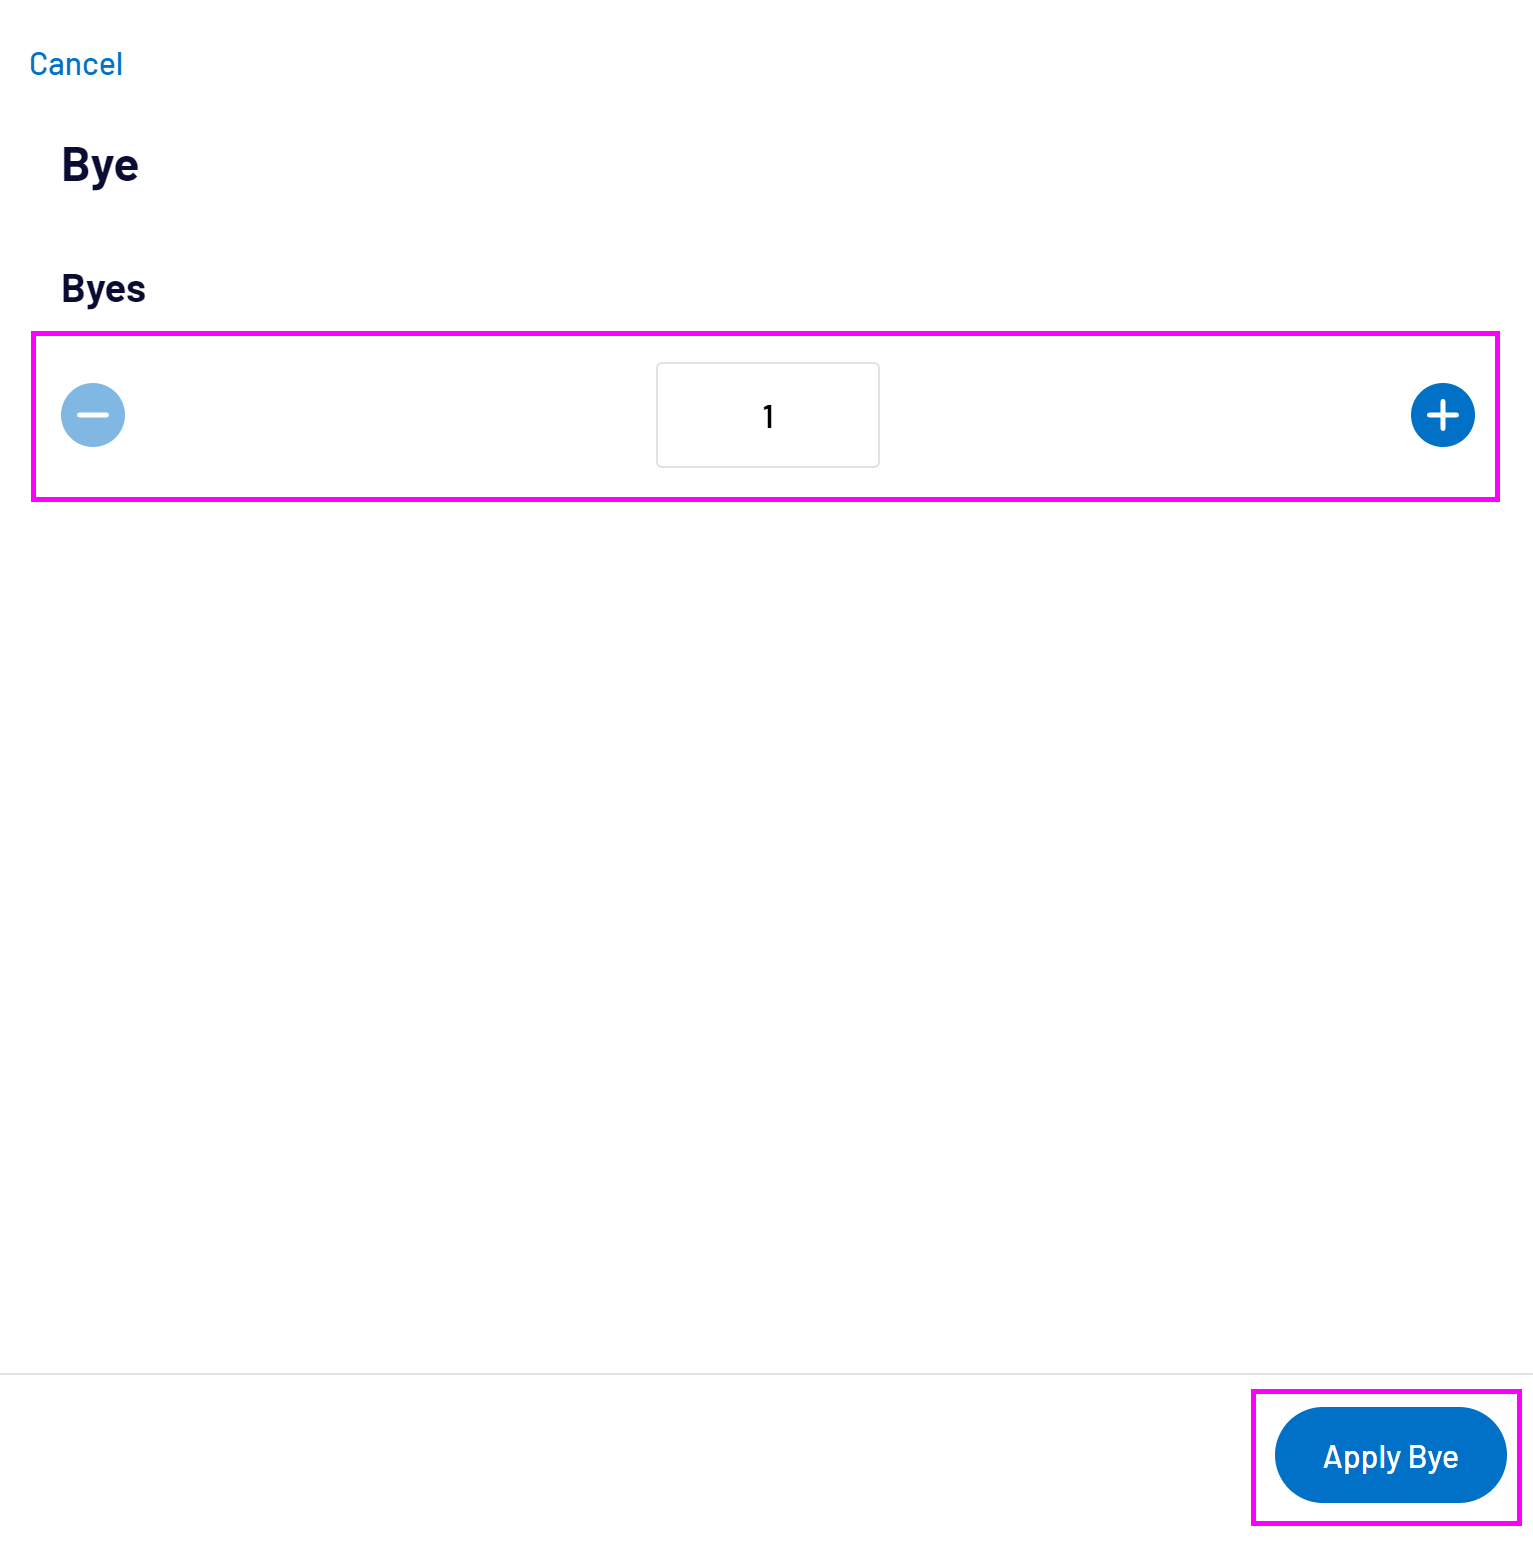Lower the byes value using the stepper minus
The width and height of the screenshot is (1533, 1560).
(93, 414)
